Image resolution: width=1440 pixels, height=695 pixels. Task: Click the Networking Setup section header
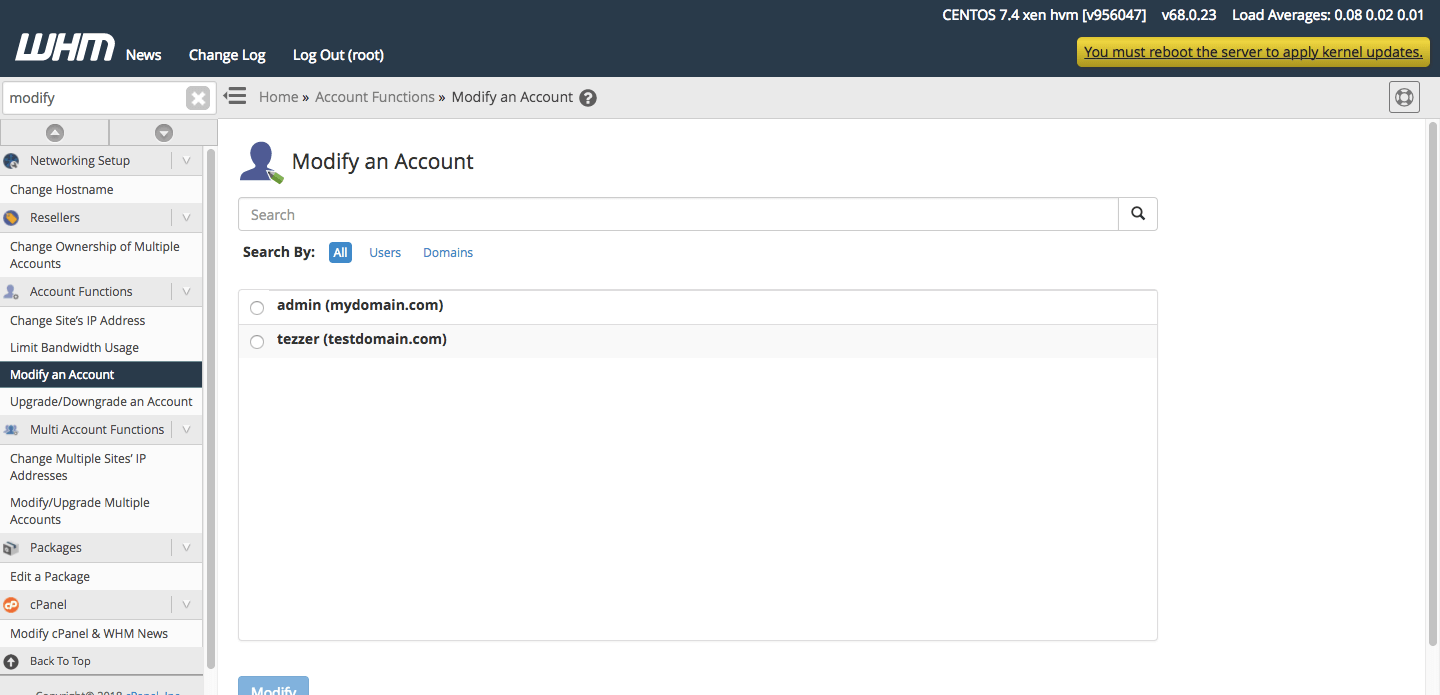[101, 161]
